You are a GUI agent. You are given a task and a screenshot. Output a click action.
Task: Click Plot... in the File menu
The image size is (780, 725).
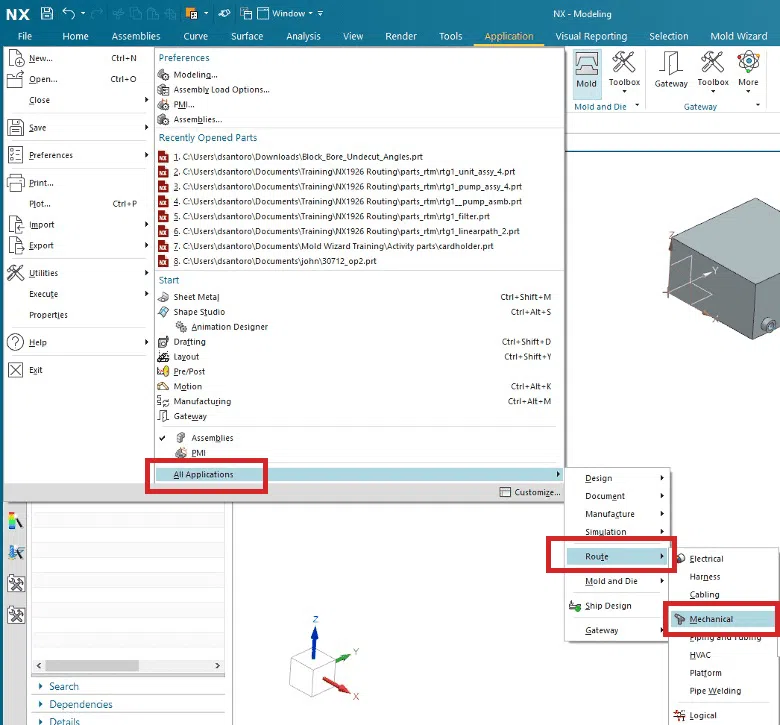(40, 204)
